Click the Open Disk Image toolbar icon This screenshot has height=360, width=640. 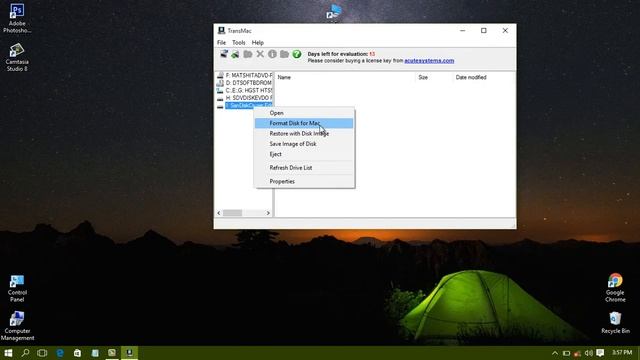point(224,54)
